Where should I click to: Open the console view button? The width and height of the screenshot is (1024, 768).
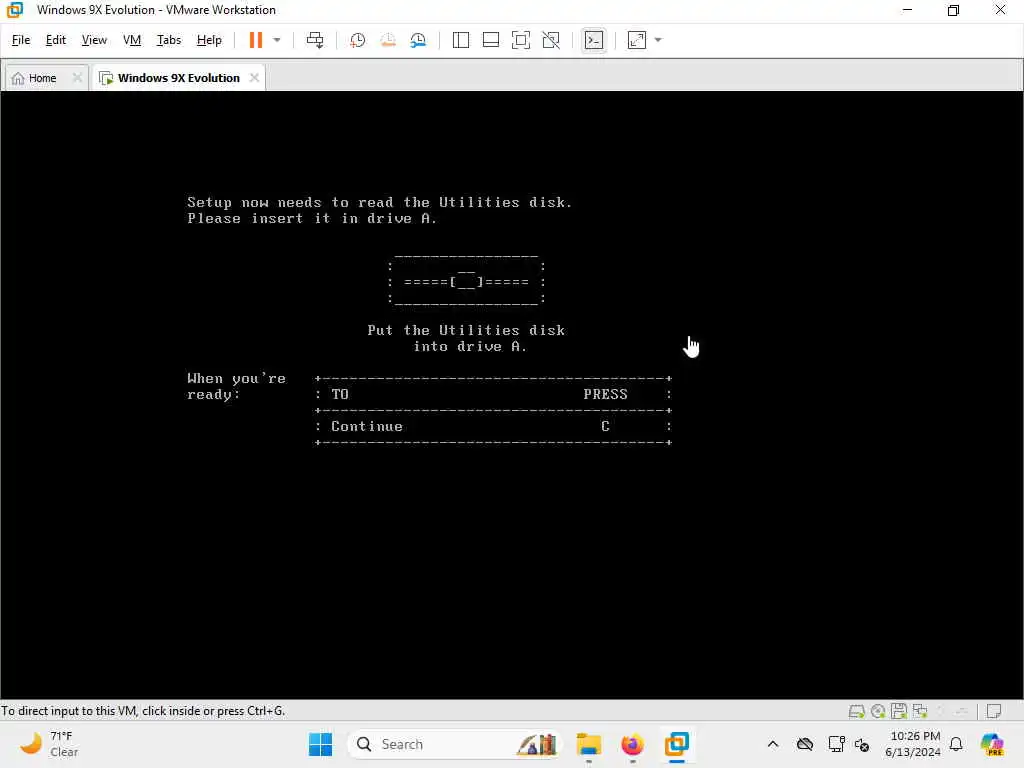[594, 40]
